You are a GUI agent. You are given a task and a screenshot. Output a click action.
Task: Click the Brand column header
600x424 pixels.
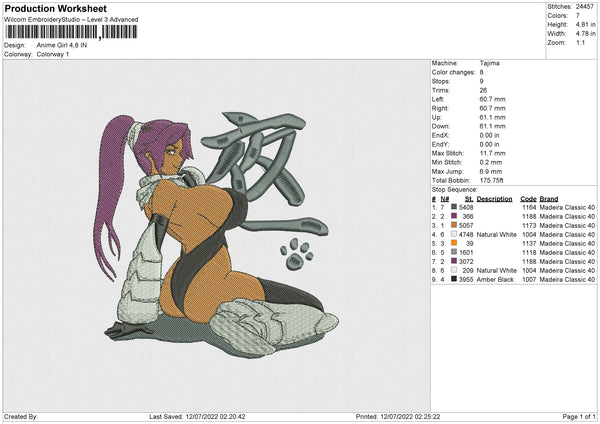(549, 199)
